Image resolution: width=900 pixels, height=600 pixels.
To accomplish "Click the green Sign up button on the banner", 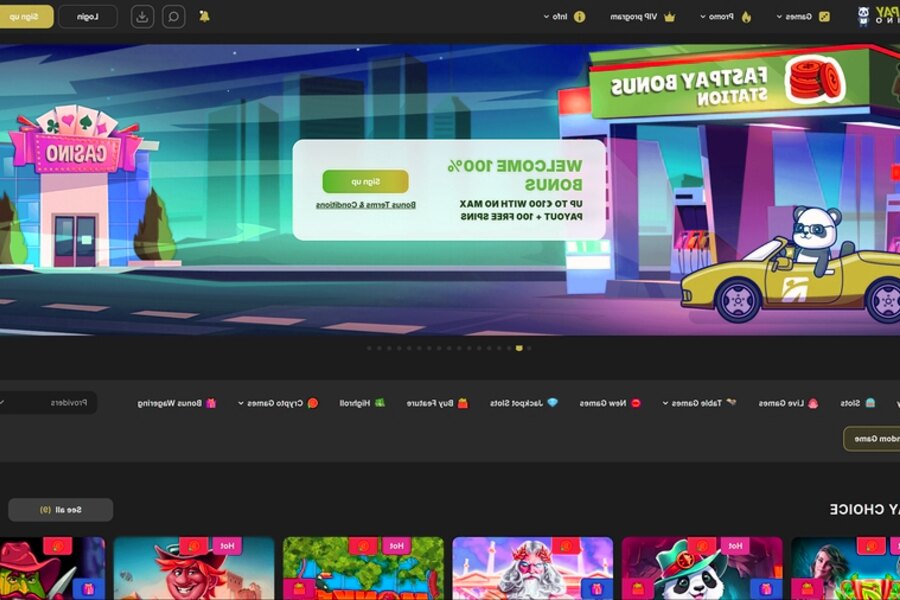I will (x=366, y=181).
